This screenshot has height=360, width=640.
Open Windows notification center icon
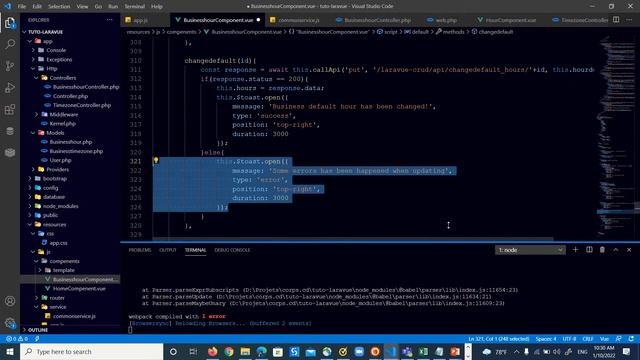(x=627, y=351)
